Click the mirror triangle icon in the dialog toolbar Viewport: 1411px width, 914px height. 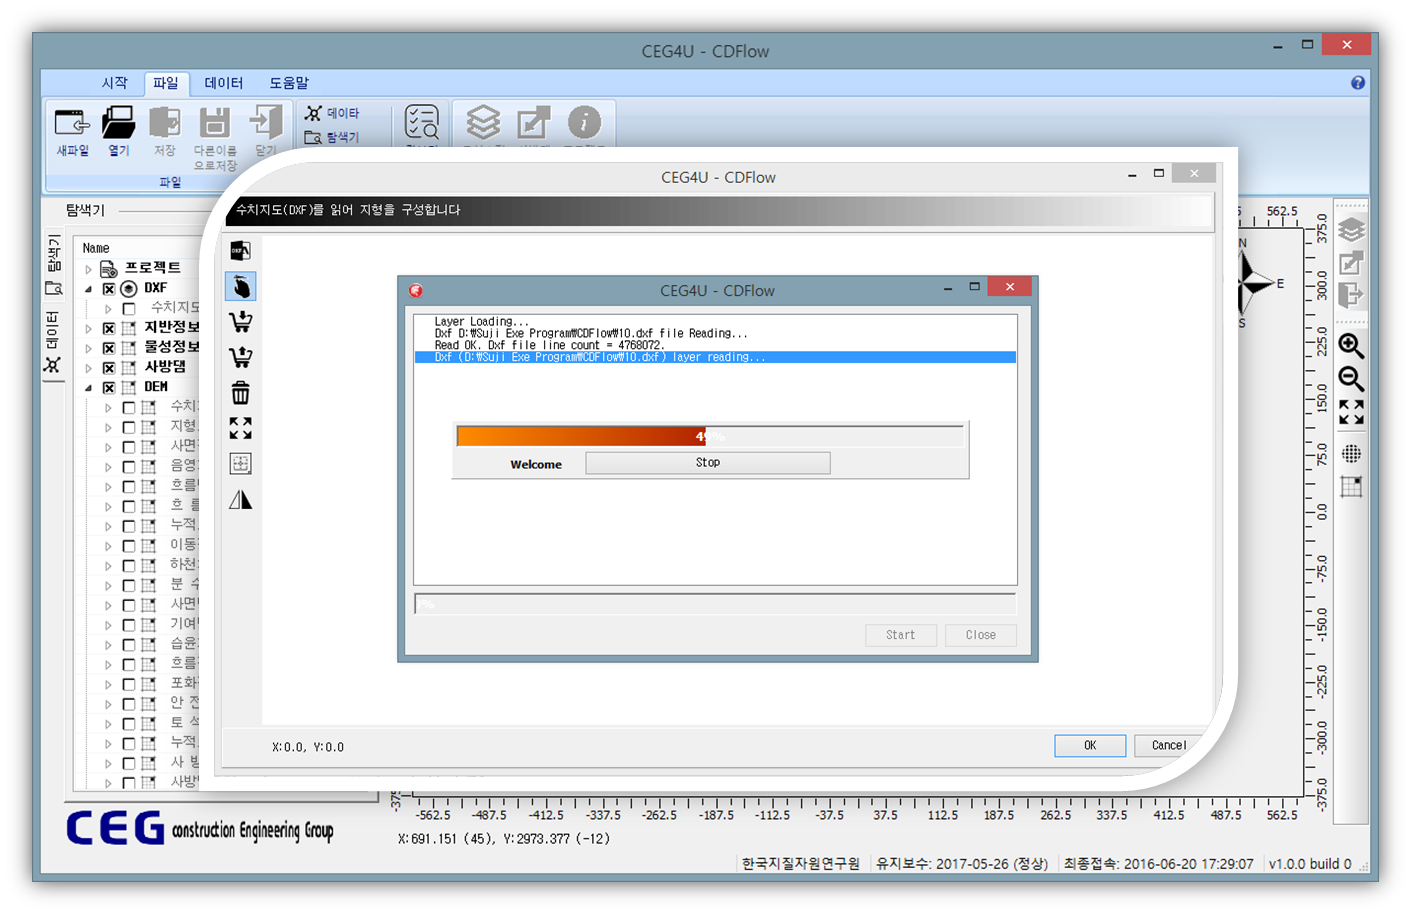click(241, 499)
